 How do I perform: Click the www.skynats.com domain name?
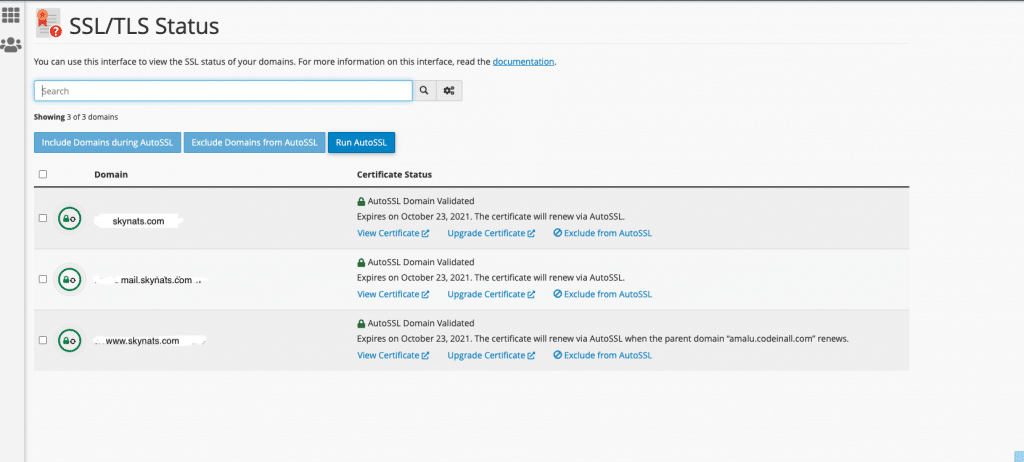click(142, 341)
